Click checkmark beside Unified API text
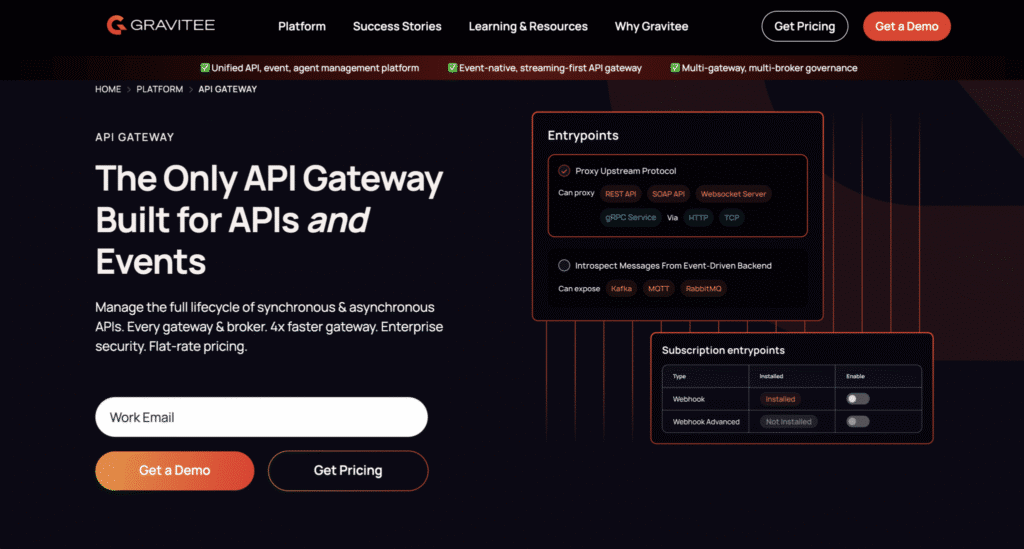Viewport: 1024px width, 549px height. coord(204,67)
